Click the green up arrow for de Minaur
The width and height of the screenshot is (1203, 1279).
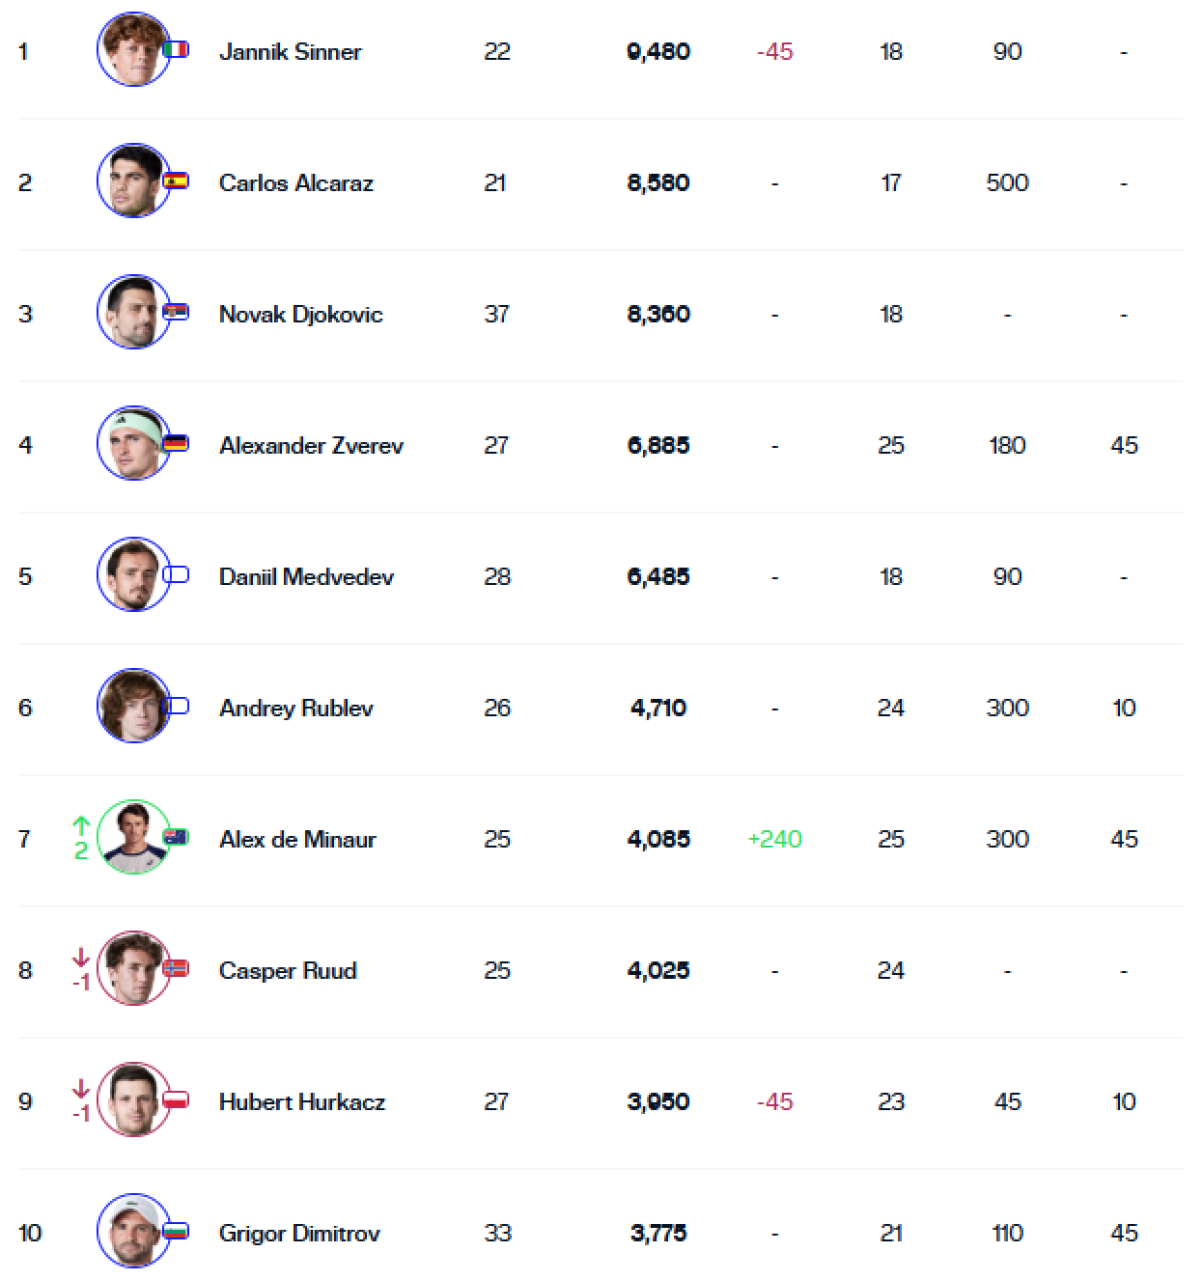click(81, 826)
